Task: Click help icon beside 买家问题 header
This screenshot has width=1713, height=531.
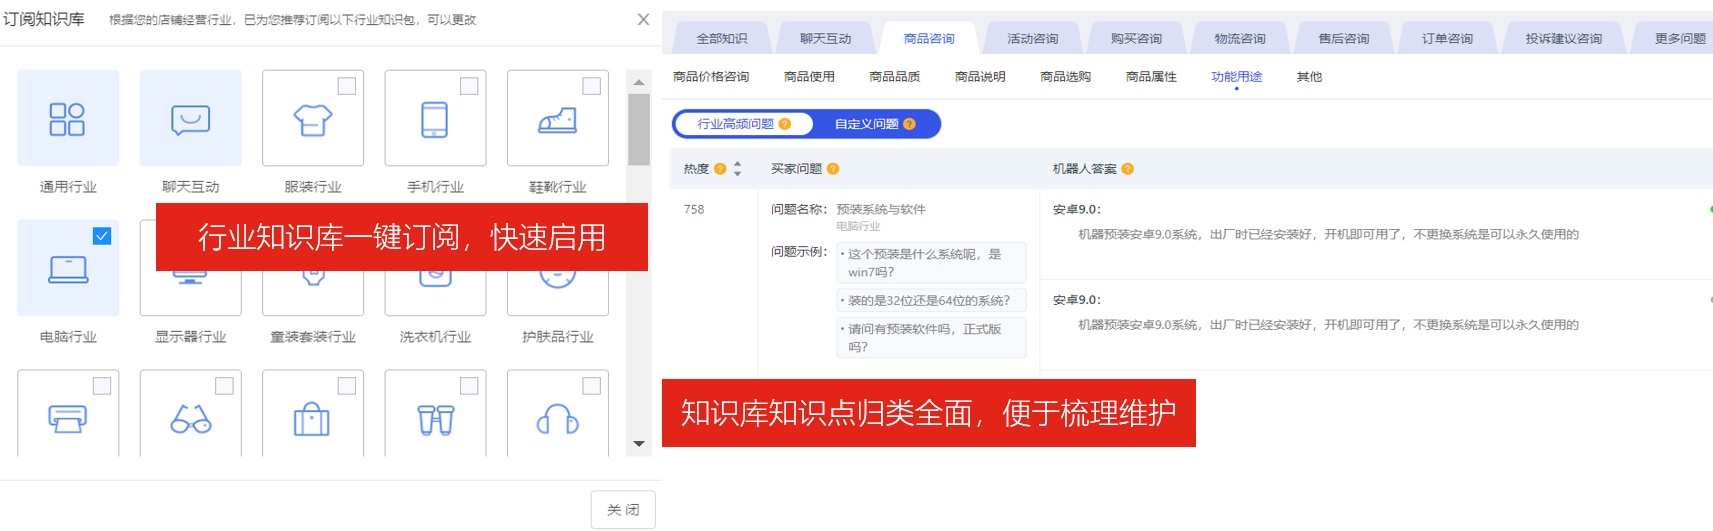Action: click(833, 169)
